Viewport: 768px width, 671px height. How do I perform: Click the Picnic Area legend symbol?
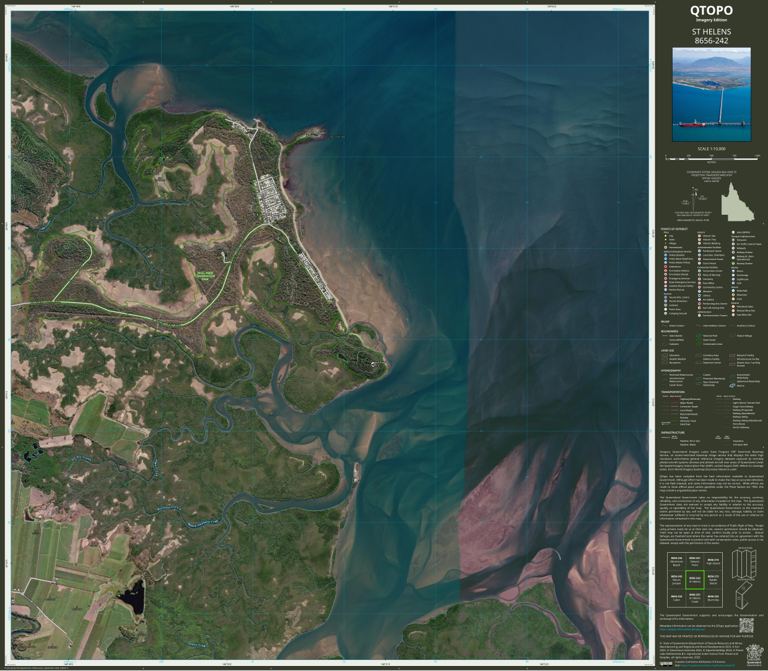[666, 309]
